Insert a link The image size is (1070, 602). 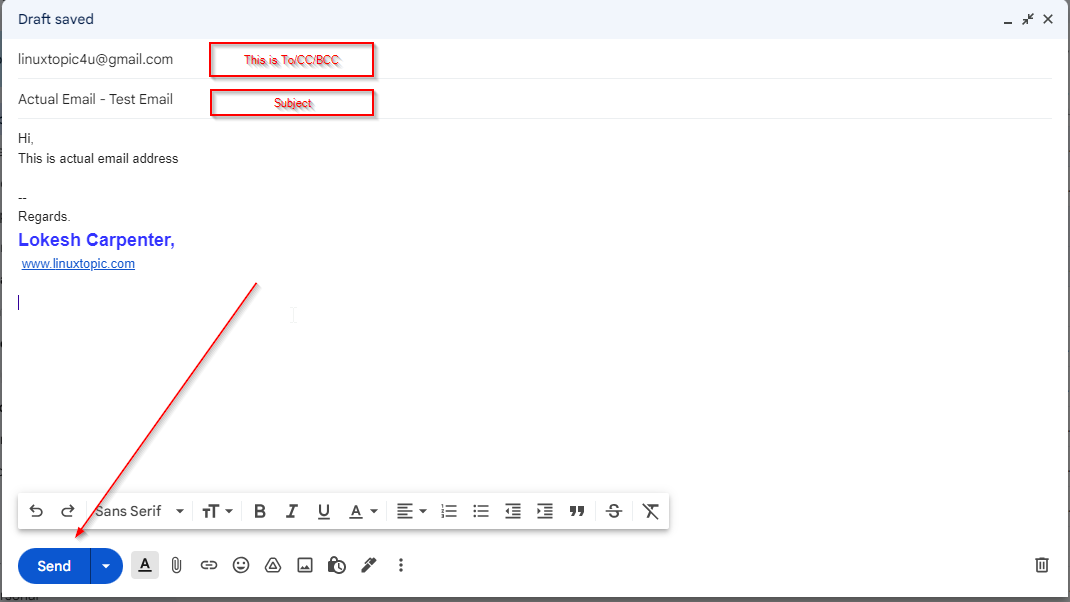(209, 565)
